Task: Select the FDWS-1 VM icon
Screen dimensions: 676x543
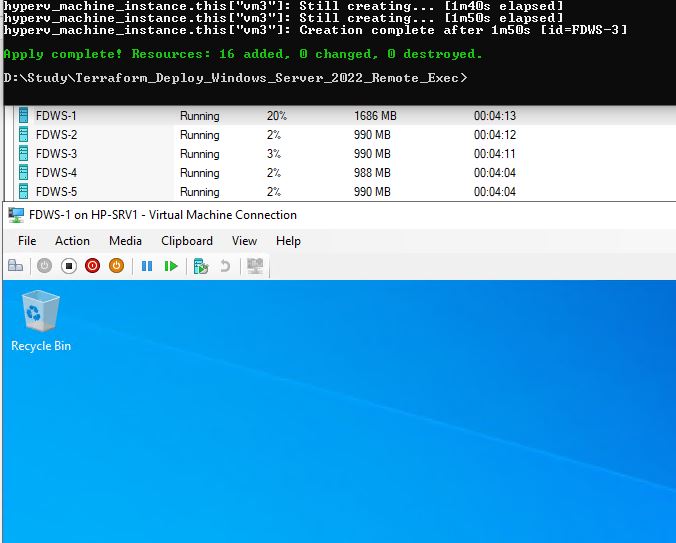Action: coord(24,115)
